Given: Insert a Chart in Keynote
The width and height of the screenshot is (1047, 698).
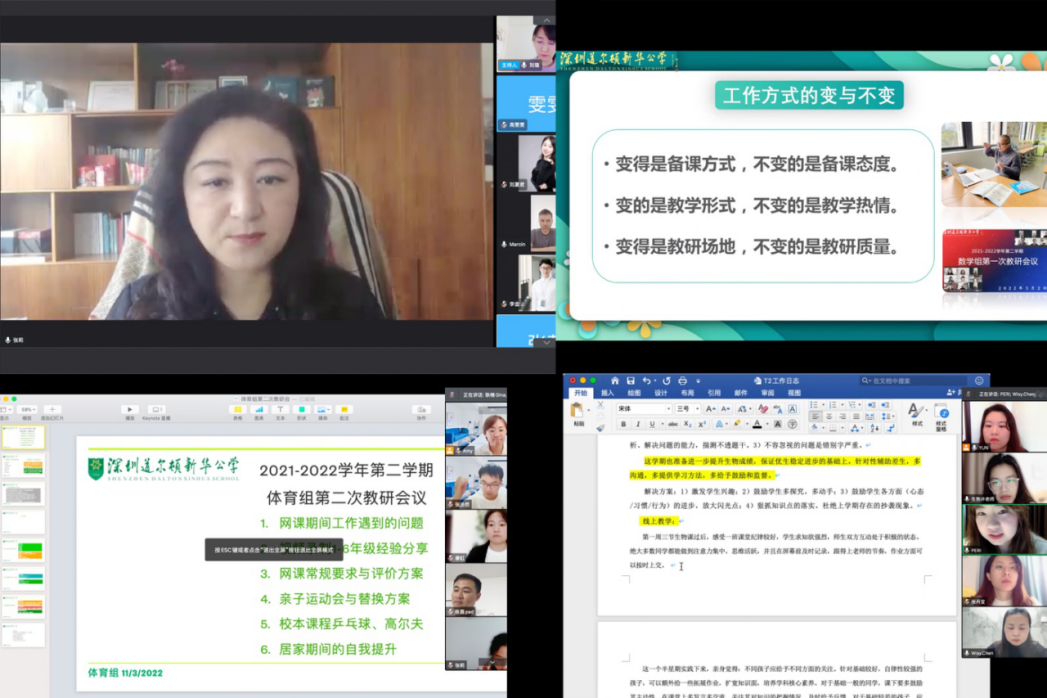Looking at the screenshot, I should click(259, 409).
